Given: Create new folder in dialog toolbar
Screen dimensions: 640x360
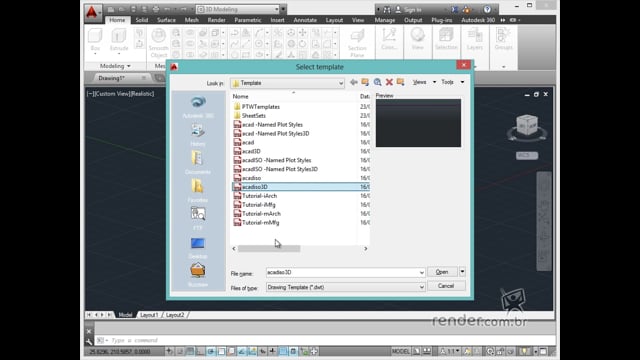Looking at the screenshot, I should (400, 82).
